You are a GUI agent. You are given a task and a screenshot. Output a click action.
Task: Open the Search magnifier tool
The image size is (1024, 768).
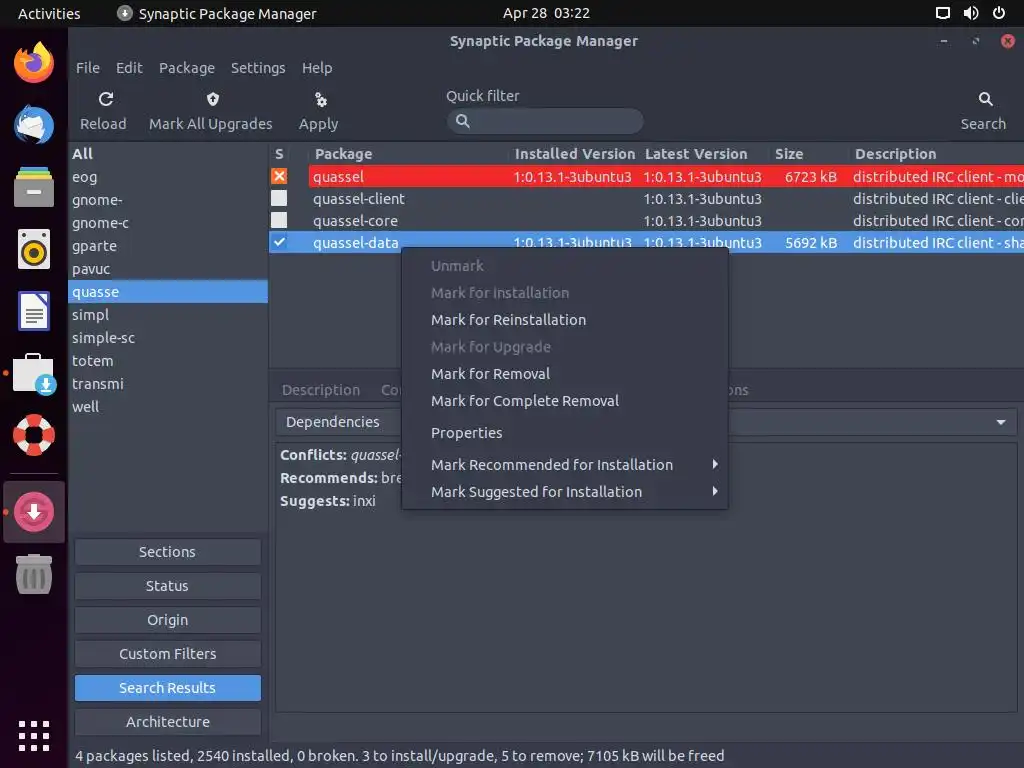985,99
